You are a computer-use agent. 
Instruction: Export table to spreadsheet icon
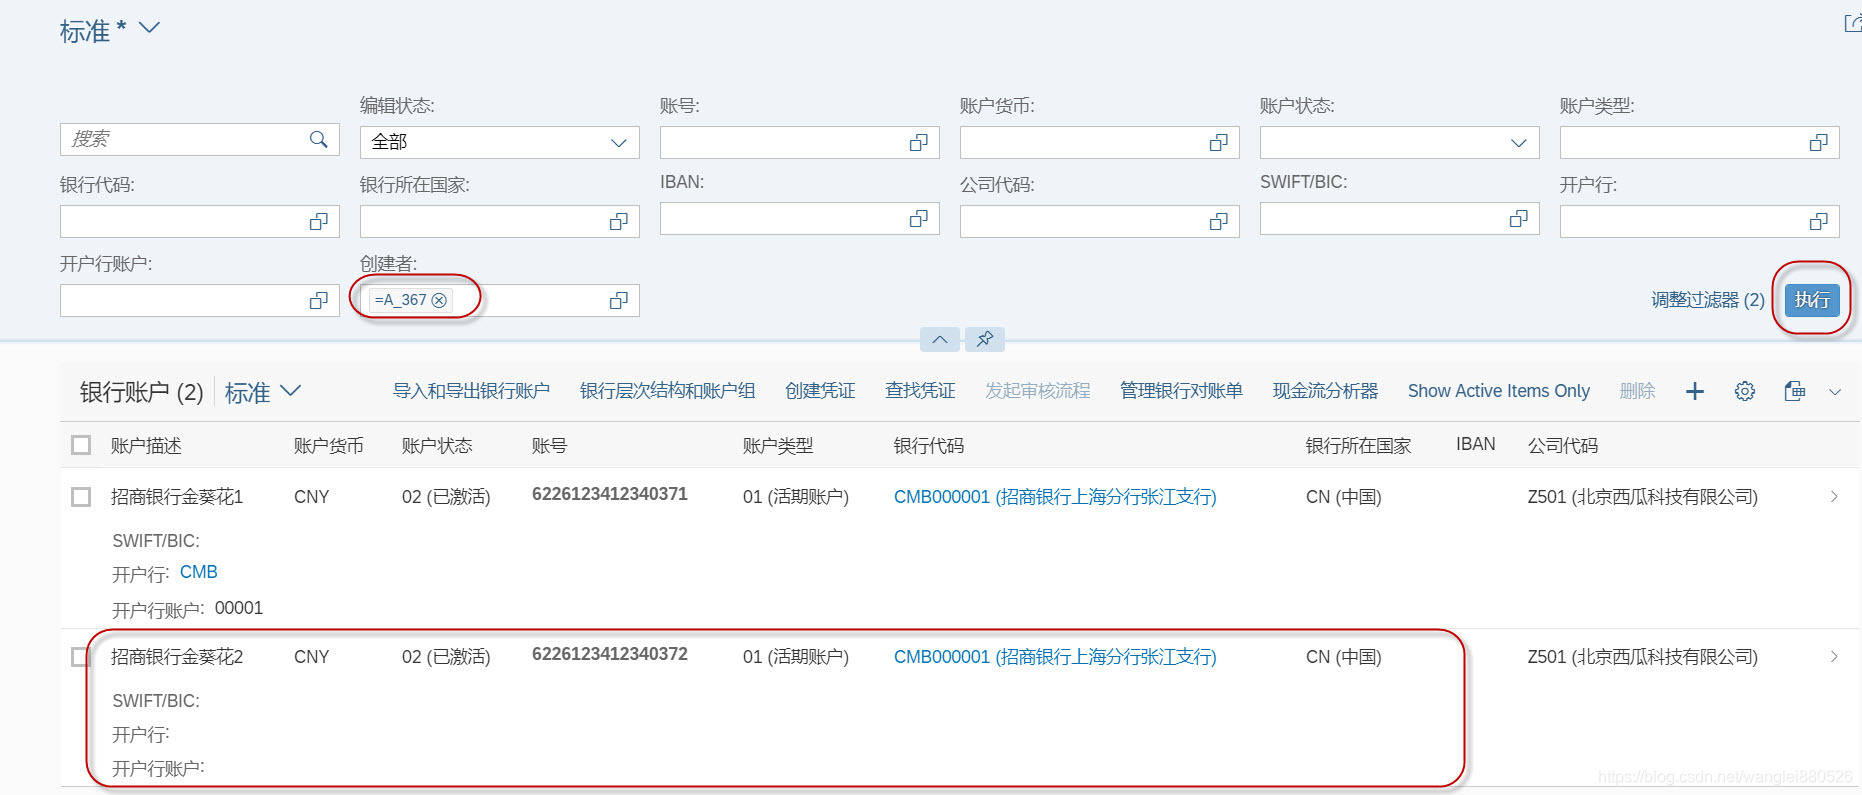pyautogui.click(x=1795, y=392)
